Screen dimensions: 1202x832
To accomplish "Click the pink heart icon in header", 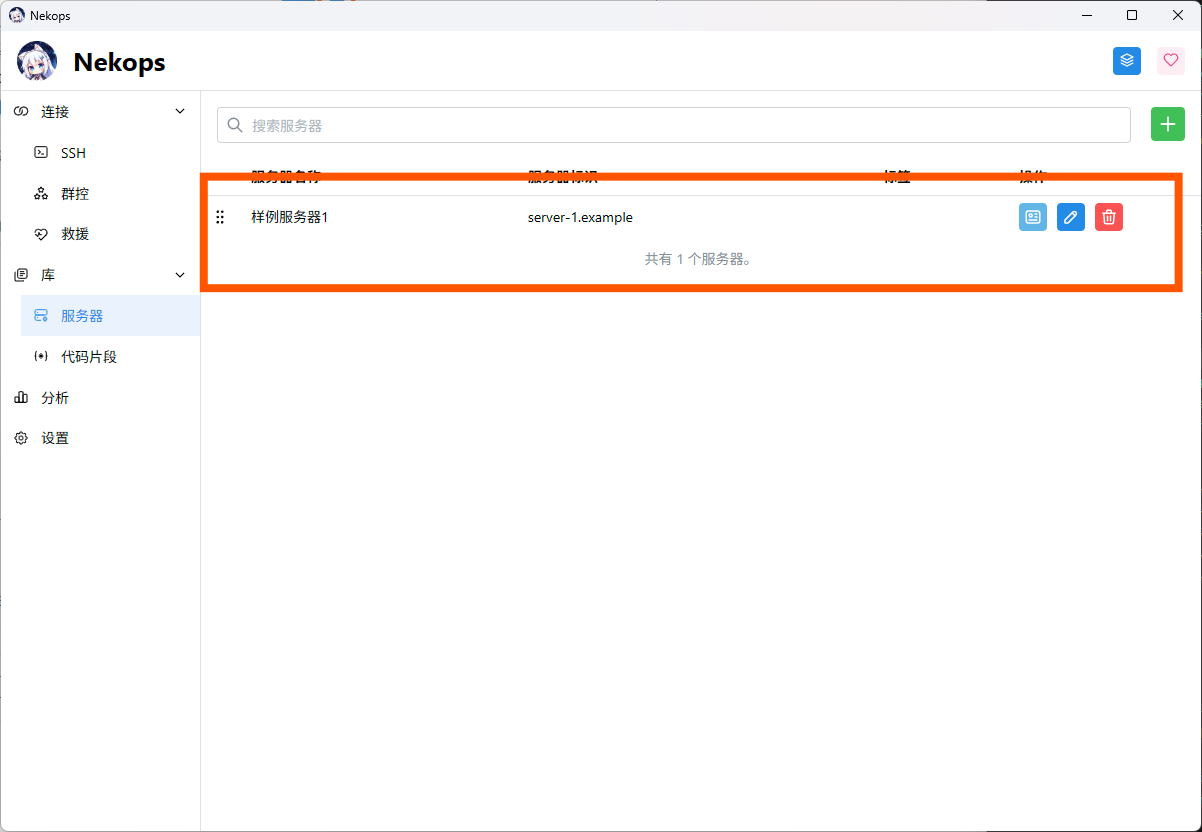I will click(1171, 61).
